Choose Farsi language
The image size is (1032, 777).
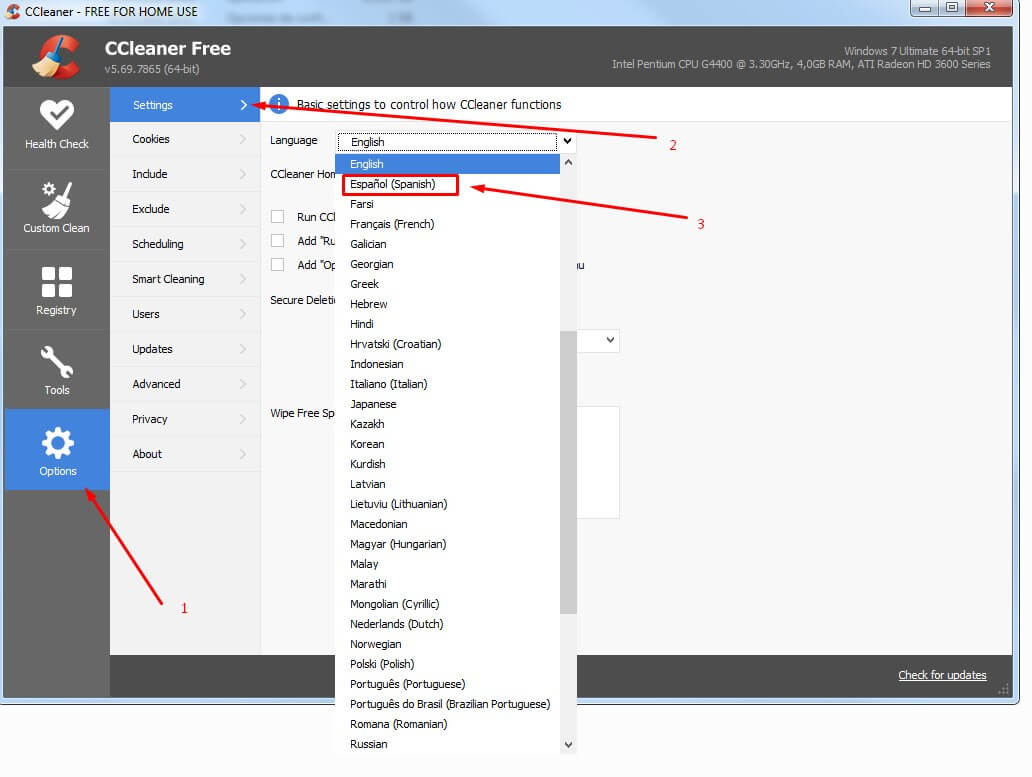pyautogui.click(x=448, y=204)
